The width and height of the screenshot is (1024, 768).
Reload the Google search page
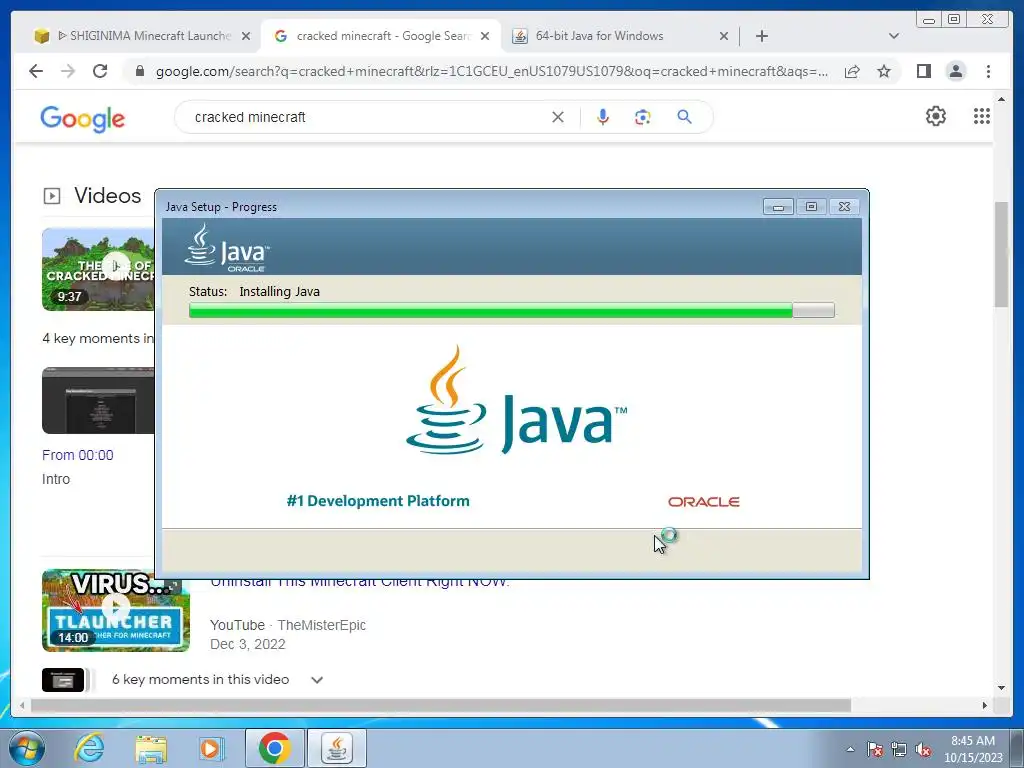(100, 71)
